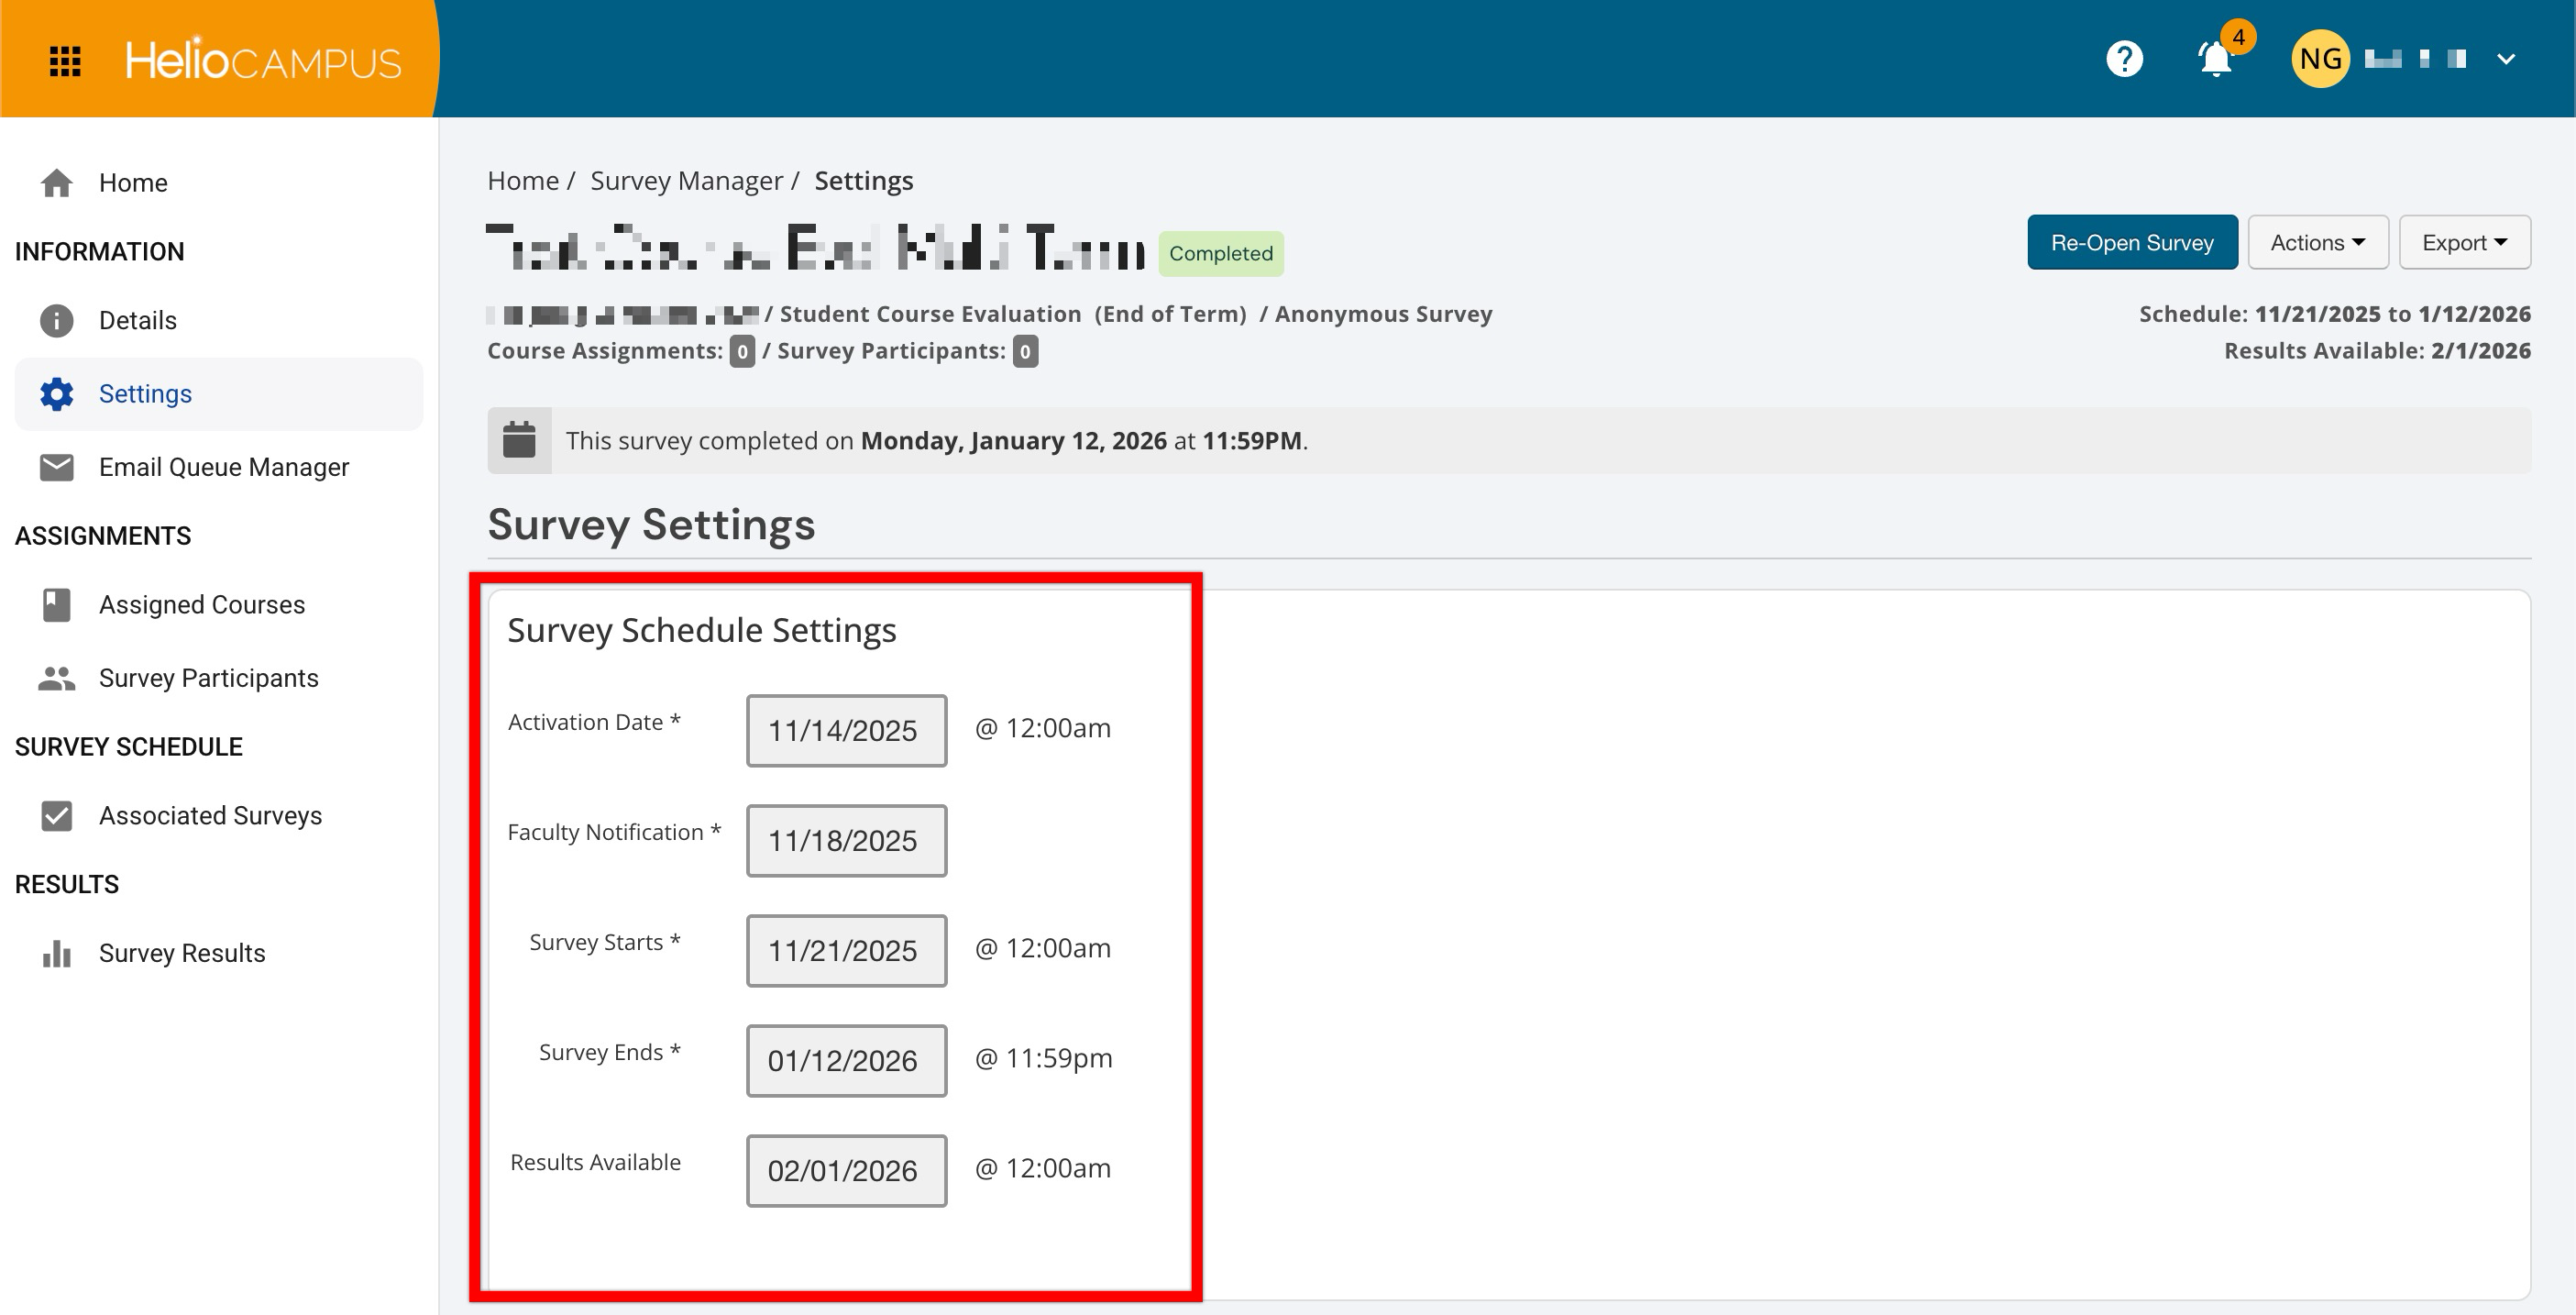
Task: Open Assigned Courses in the sidebar
Action: click(x=201, y=605)
